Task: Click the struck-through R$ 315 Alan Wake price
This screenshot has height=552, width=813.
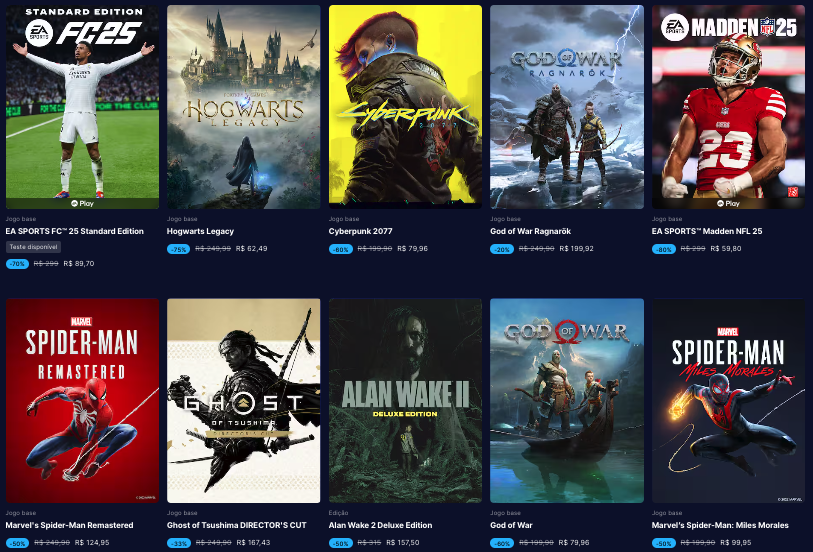Action: 369,543
